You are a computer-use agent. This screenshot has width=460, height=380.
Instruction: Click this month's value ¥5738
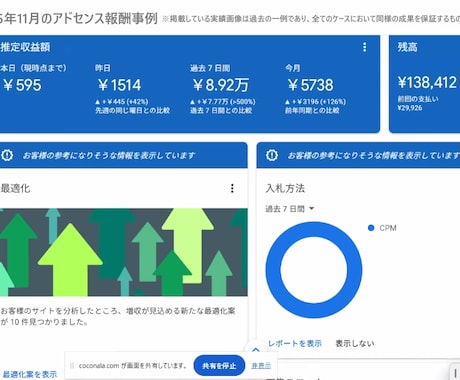click(x=311, y=85)
